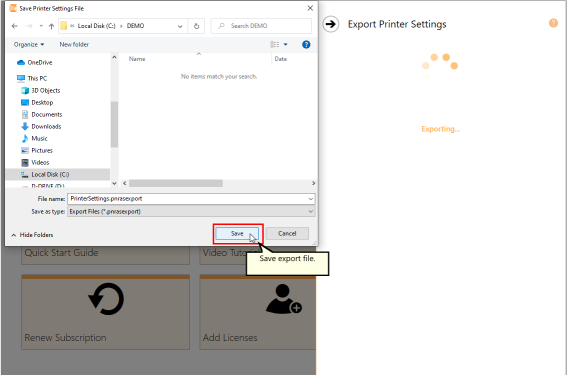
Task: Open the Renew Subscription tile
Action: click(x=106, y=312)
